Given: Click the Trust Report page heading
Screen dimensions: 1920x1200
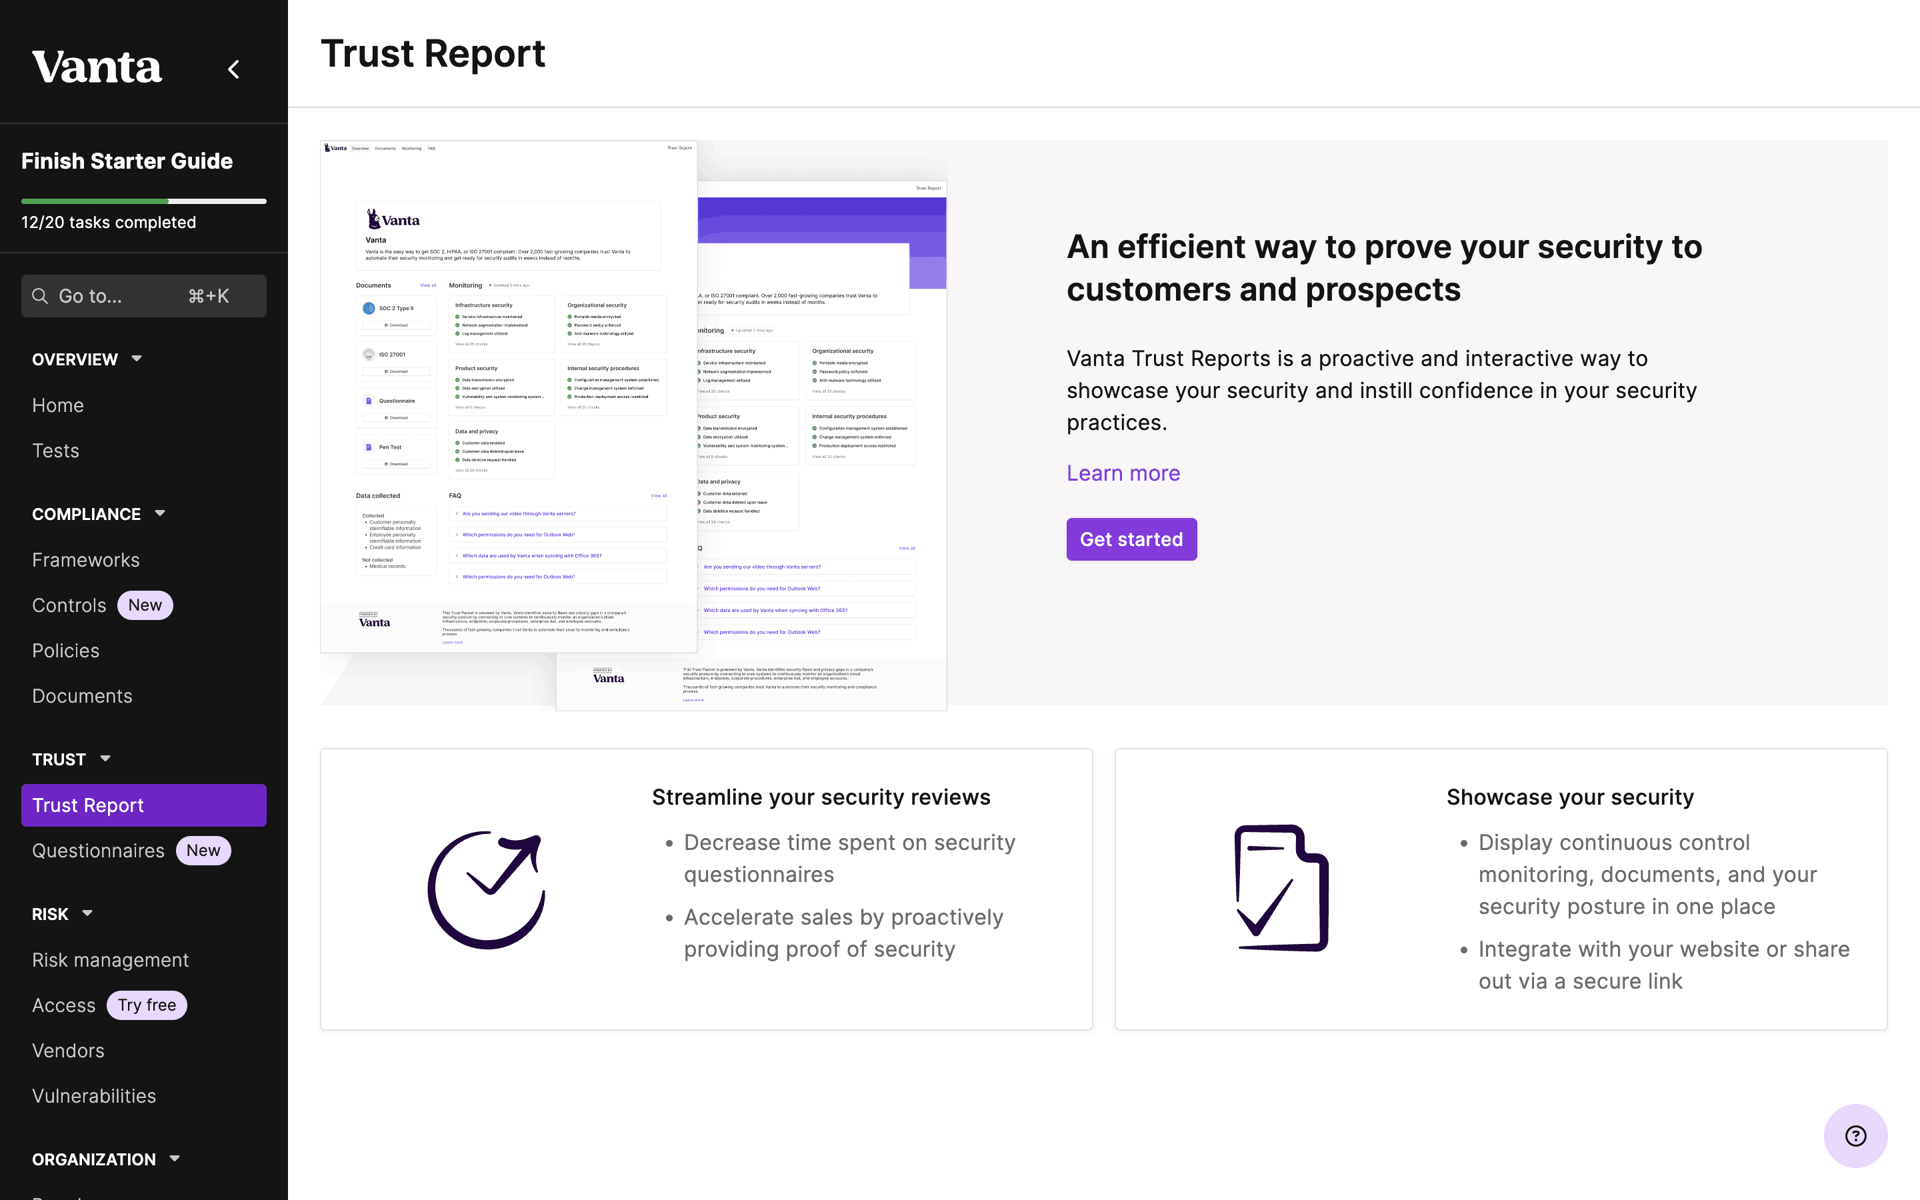Looking at the screenshot, I should pos(433,54).
